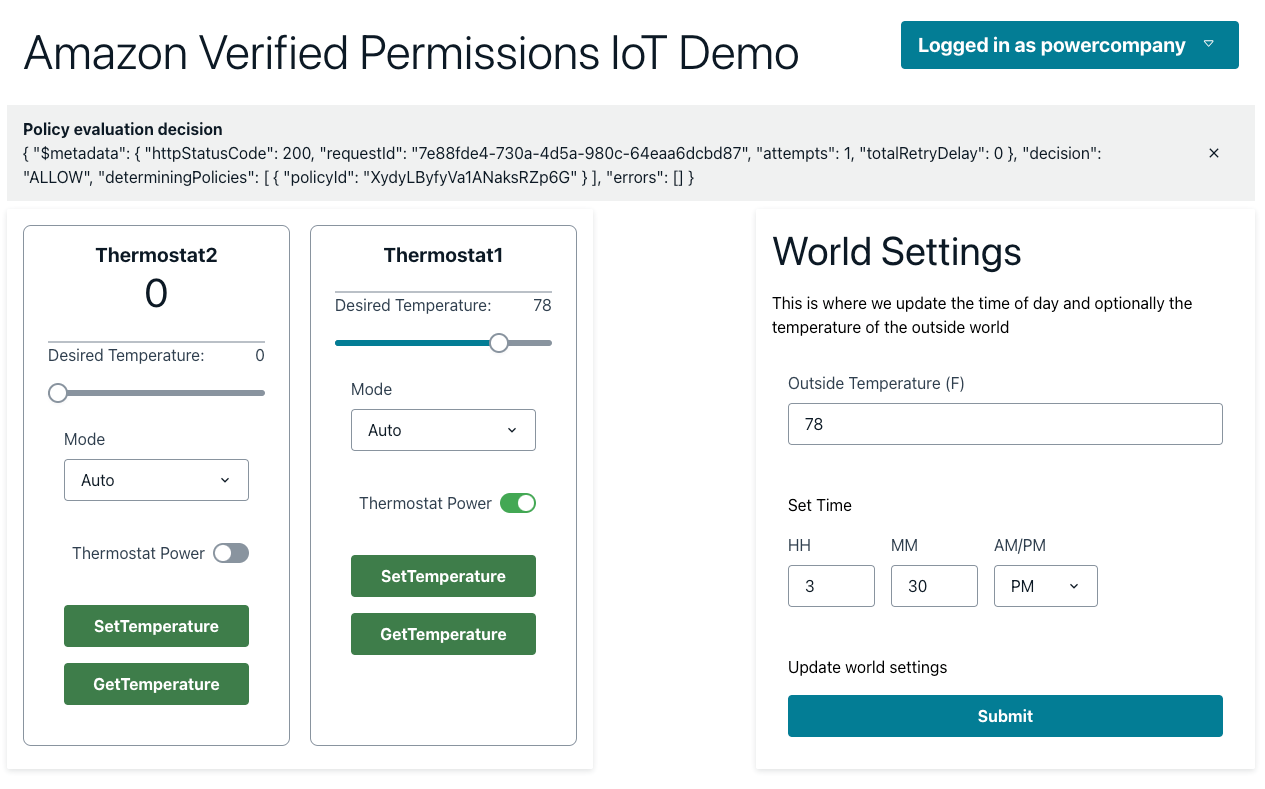Select the MM minutes input field
Screen dimensions: 1265x789
(934, 586)
